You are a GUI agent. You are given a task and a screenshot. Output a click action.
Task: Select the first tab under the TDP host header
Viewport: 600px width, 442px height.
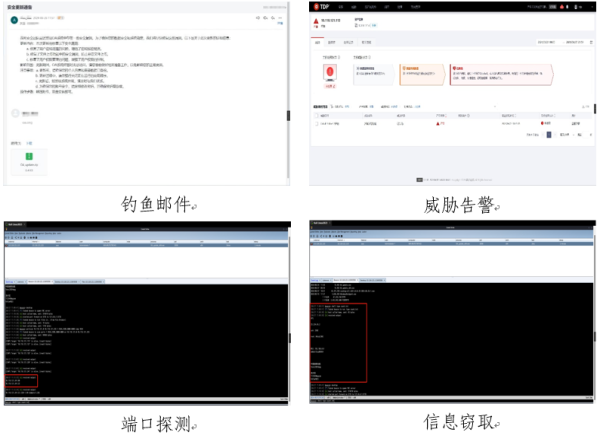318,44
